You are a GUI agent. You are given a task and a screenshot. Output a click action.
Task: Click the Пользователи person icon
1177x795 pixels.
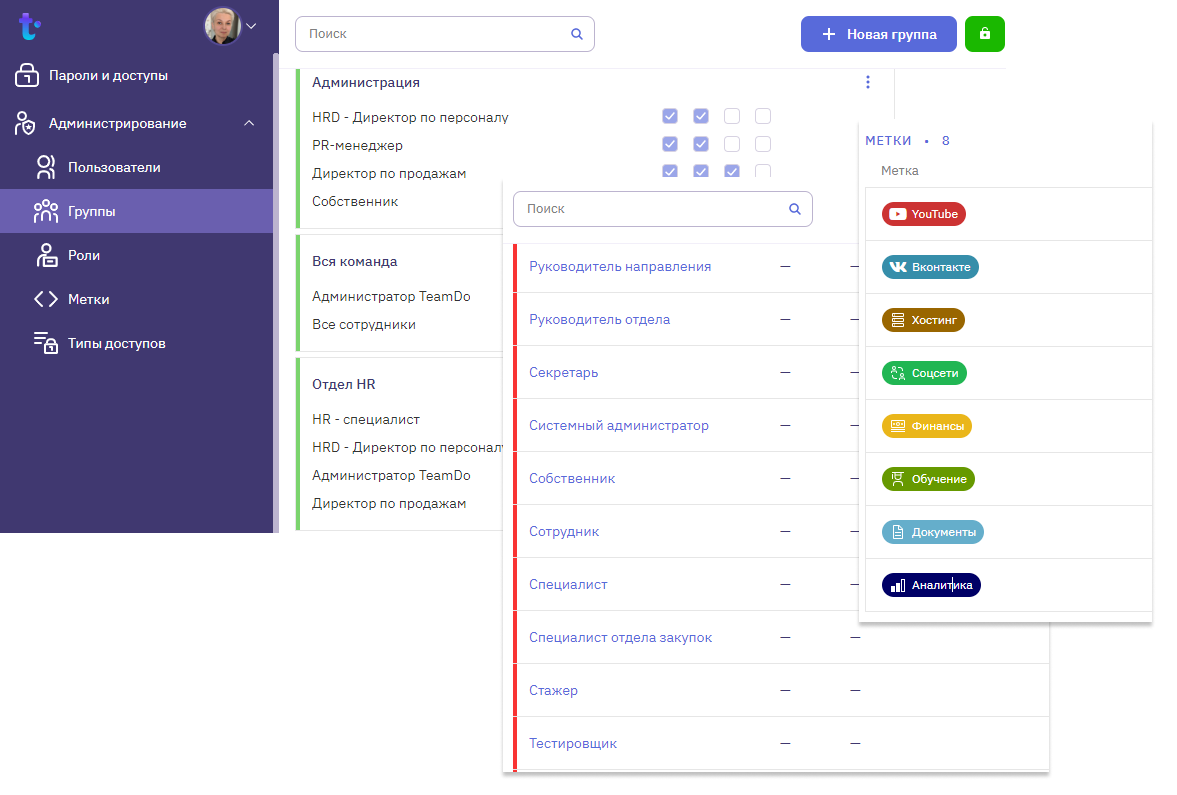(46, 167)
